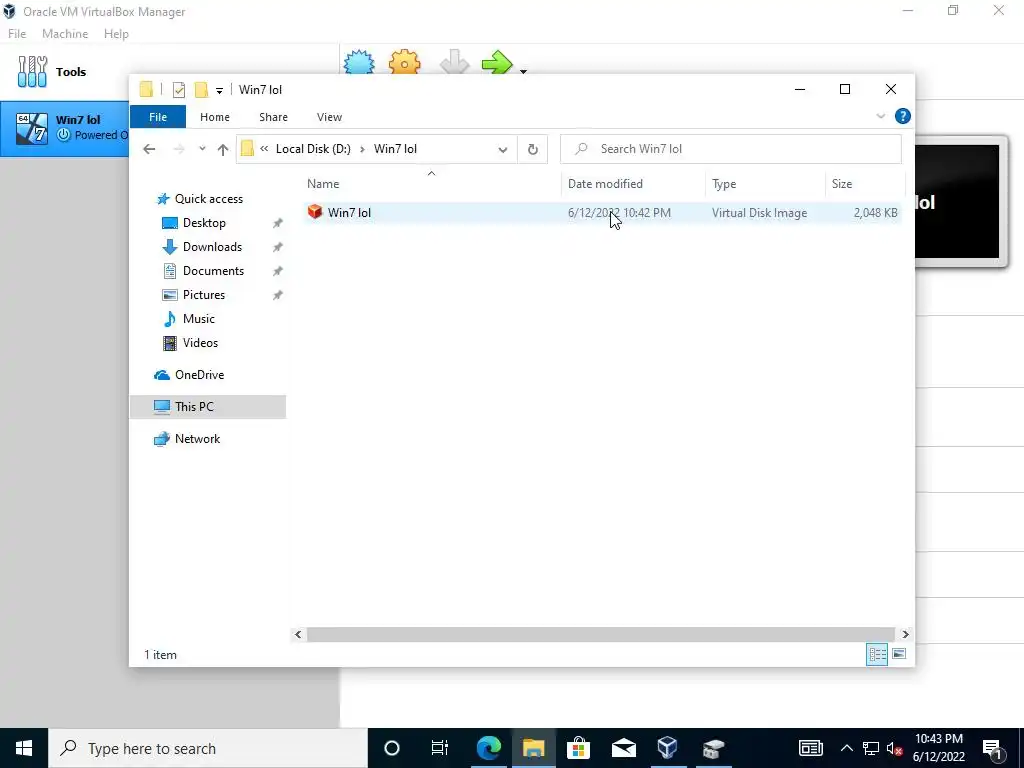1024x768 pixels.
Task: Switch to Large icons view layout icon
Action: pos(899,654)
